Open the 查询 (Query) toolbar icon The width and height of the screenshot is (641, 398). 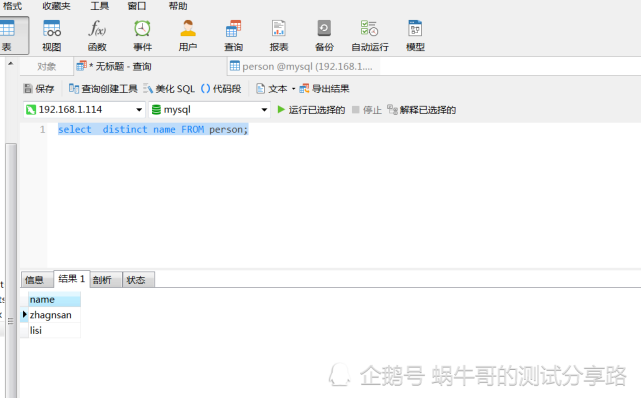point(233,36)
